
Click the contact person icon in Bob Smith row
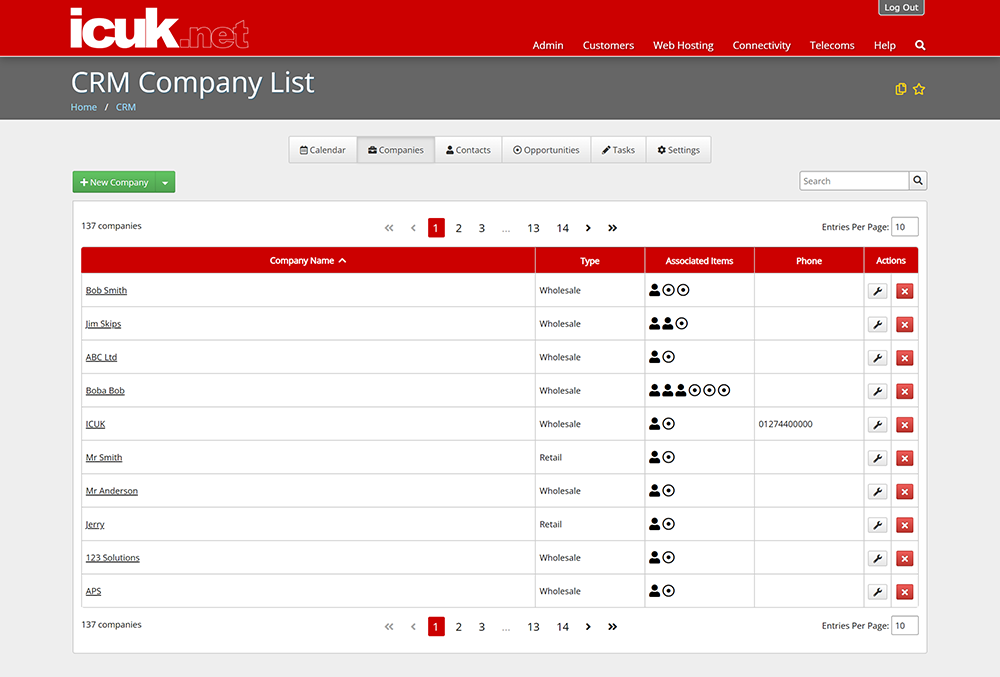654,290
